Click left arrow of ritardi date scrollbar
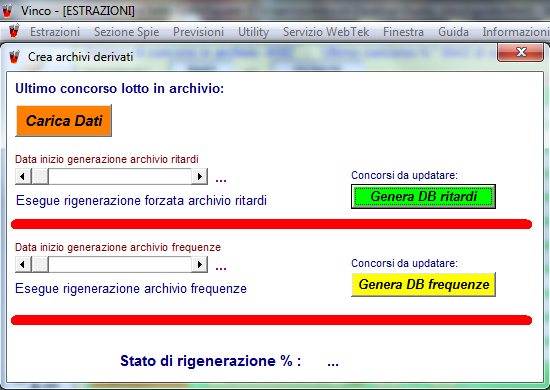 [x=23, y=176]
